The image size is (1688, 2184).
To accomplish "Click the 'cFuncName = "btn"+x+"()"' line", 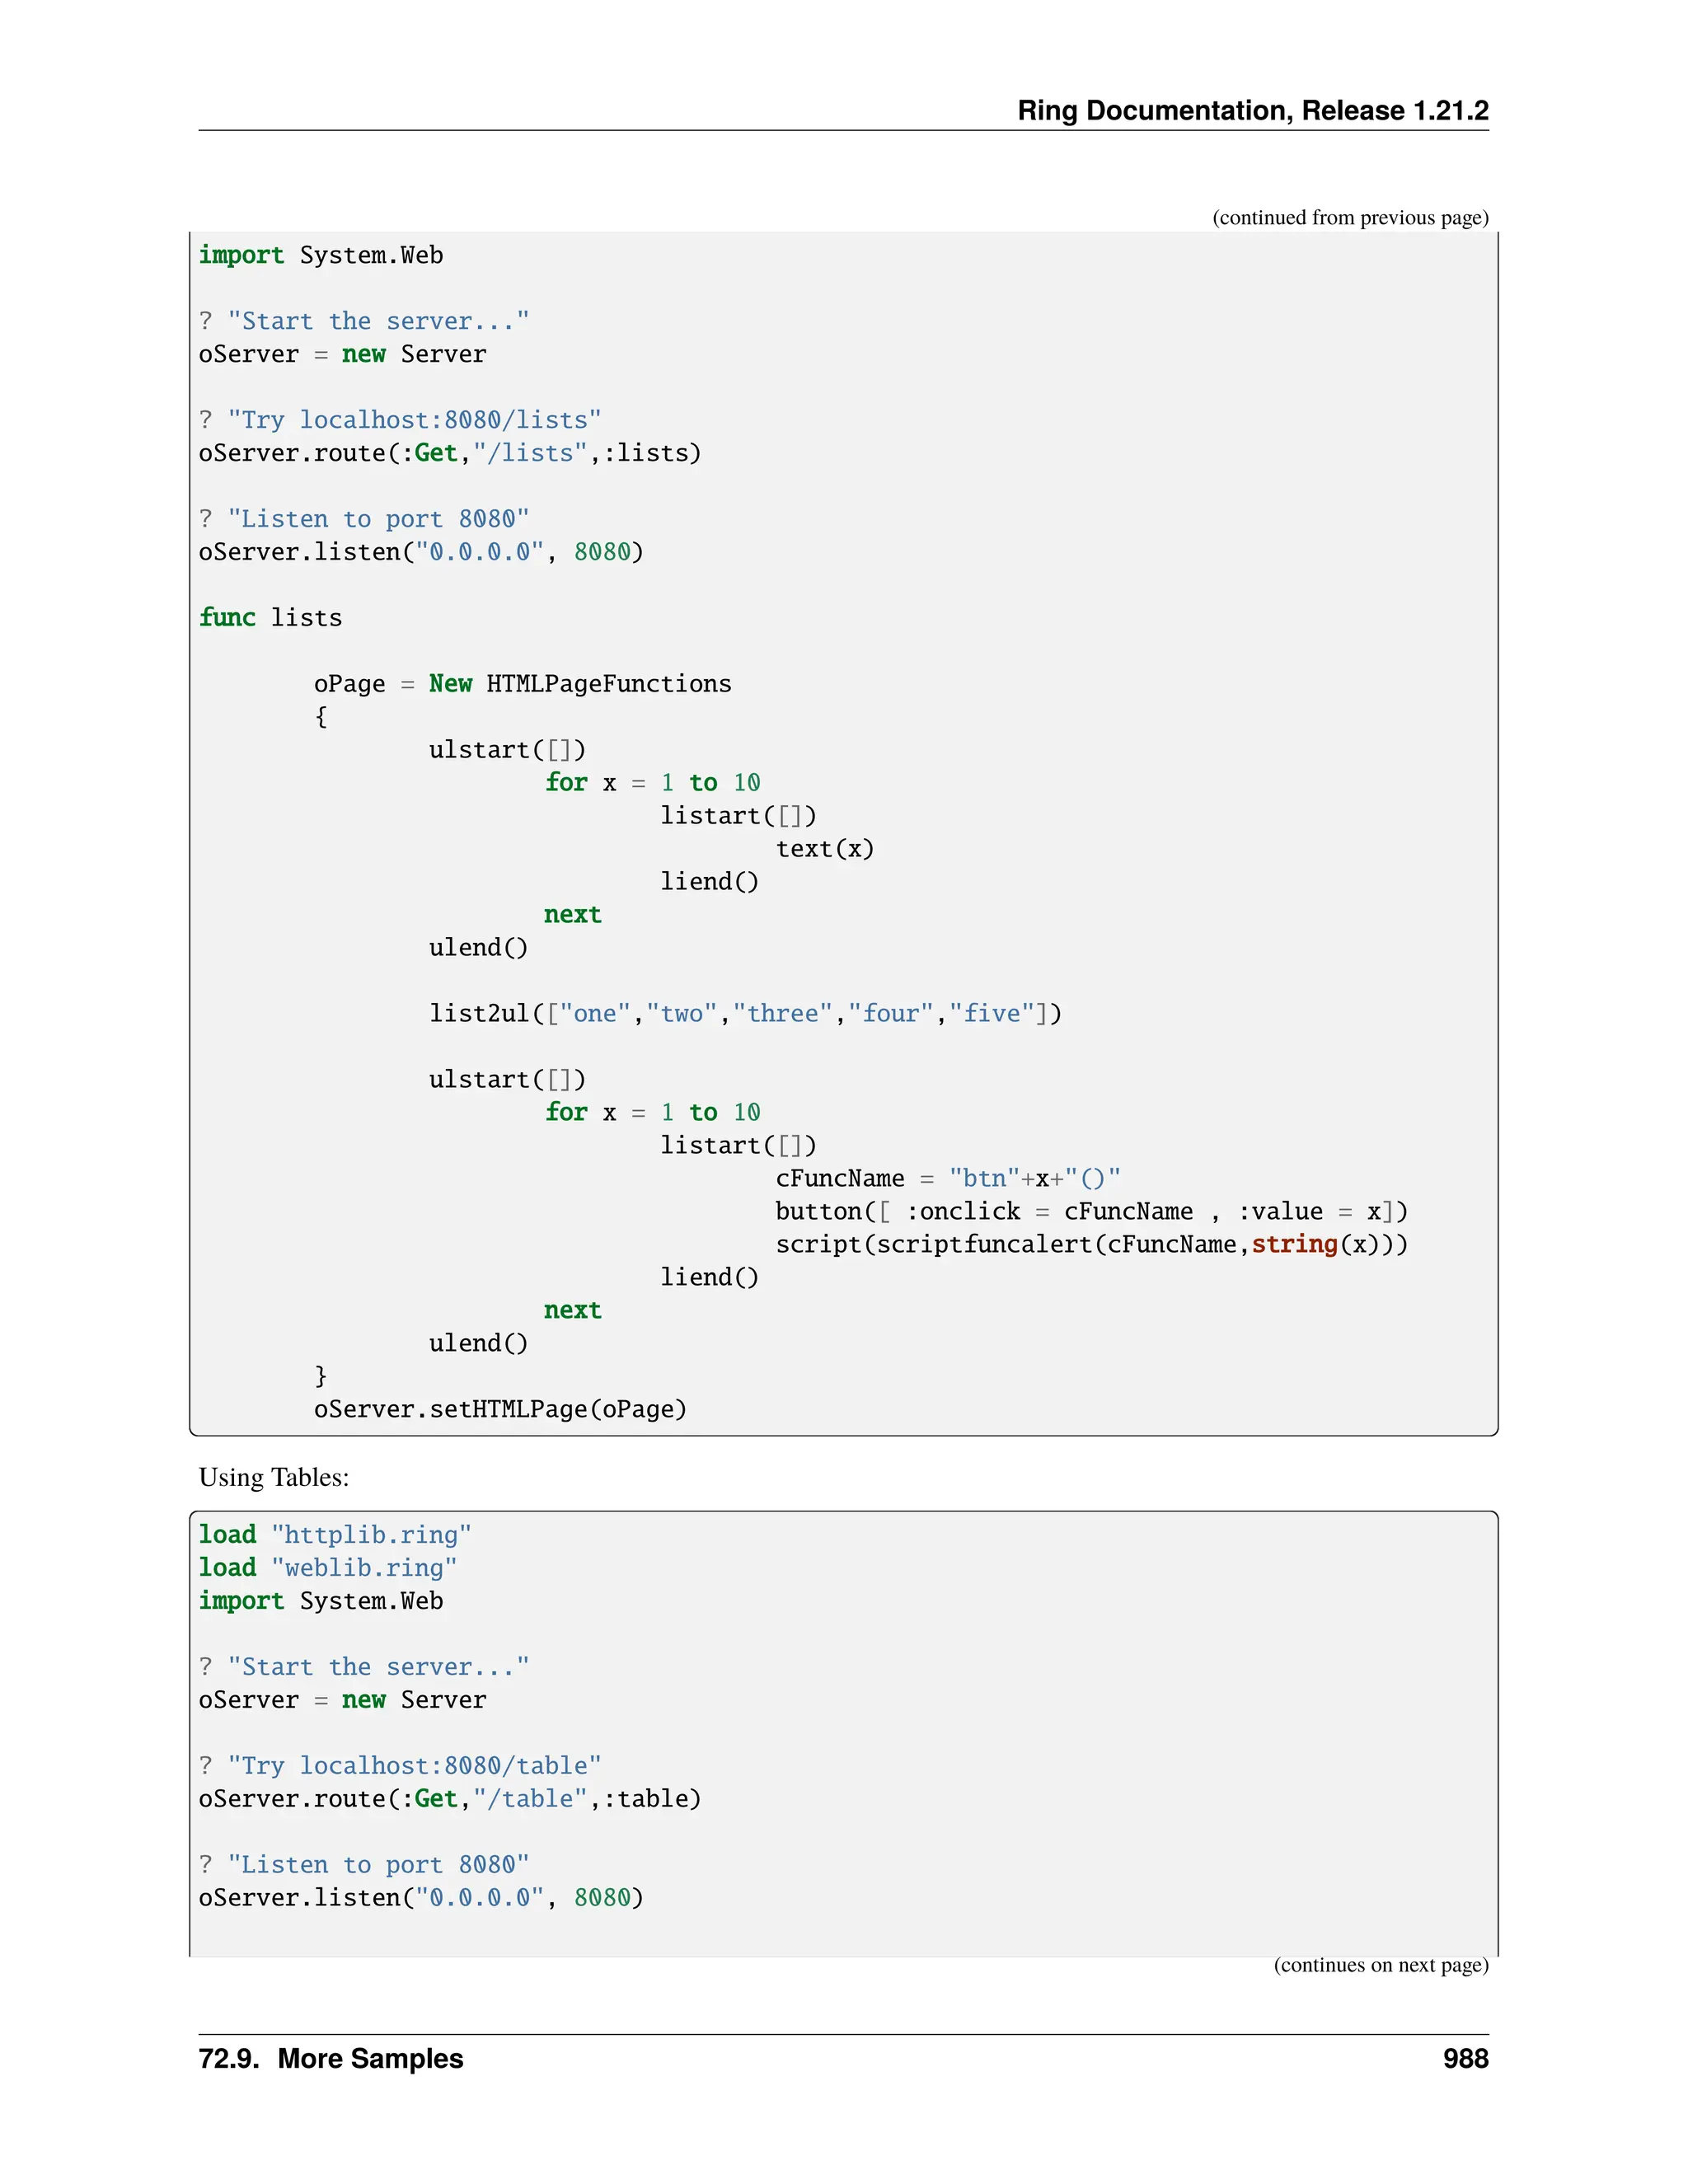I will tap(947, 1179).
